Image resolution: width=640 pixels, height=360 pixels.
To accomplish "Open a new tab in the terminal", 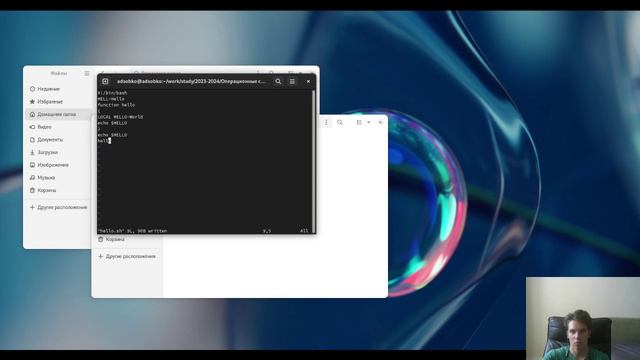I will point(105,81).
